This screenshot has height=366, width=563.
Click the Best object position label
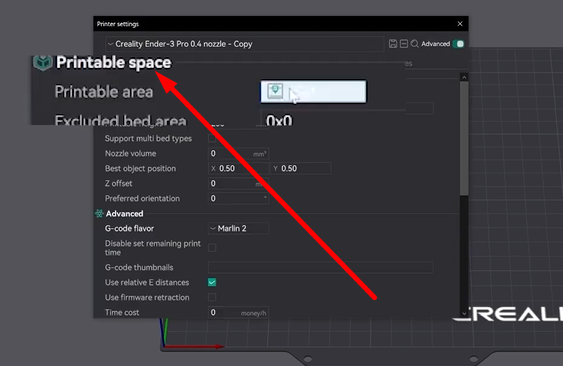pos(140,168)
